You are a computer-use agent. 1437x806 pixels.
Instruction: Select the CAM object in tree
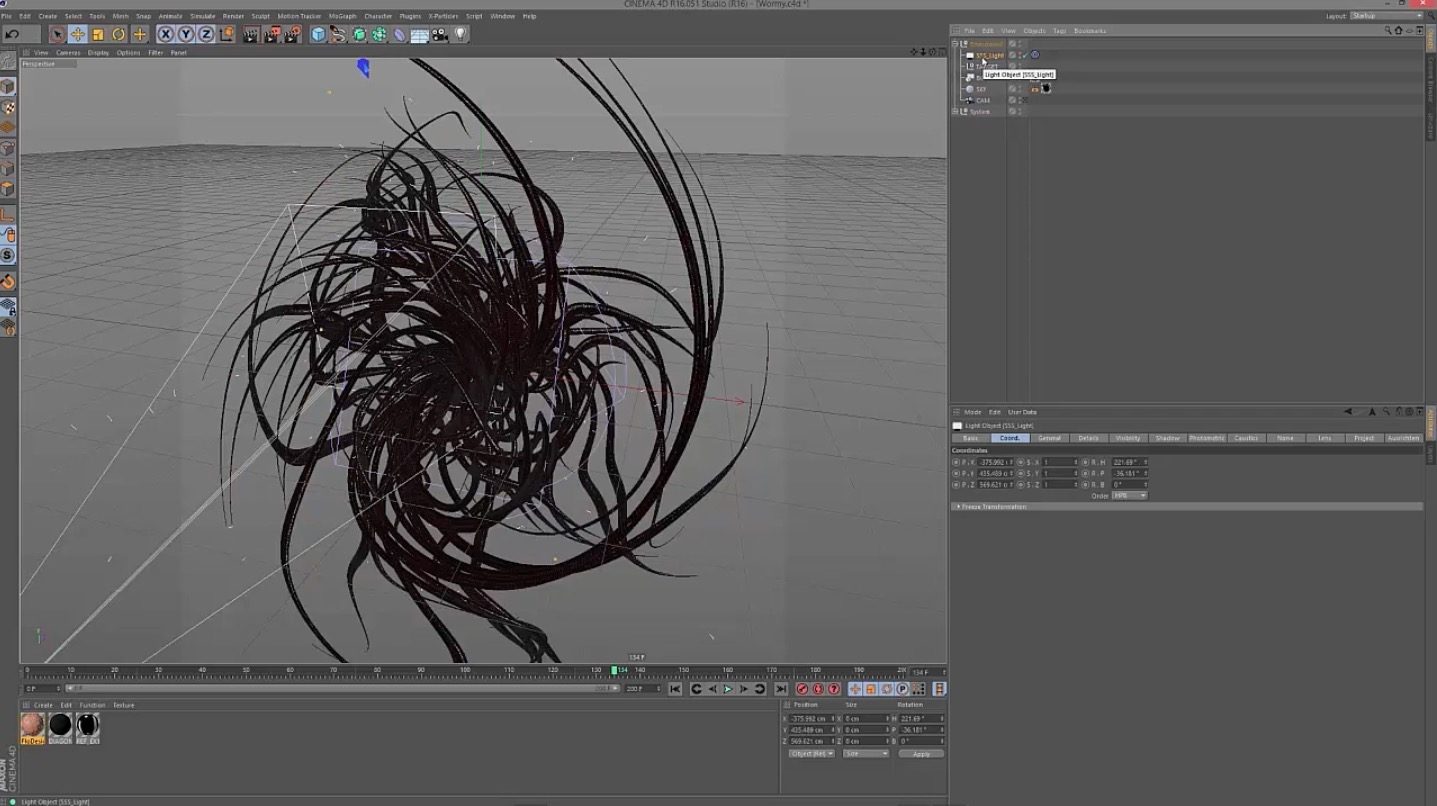pyautogui.click(x=983, y=100)
